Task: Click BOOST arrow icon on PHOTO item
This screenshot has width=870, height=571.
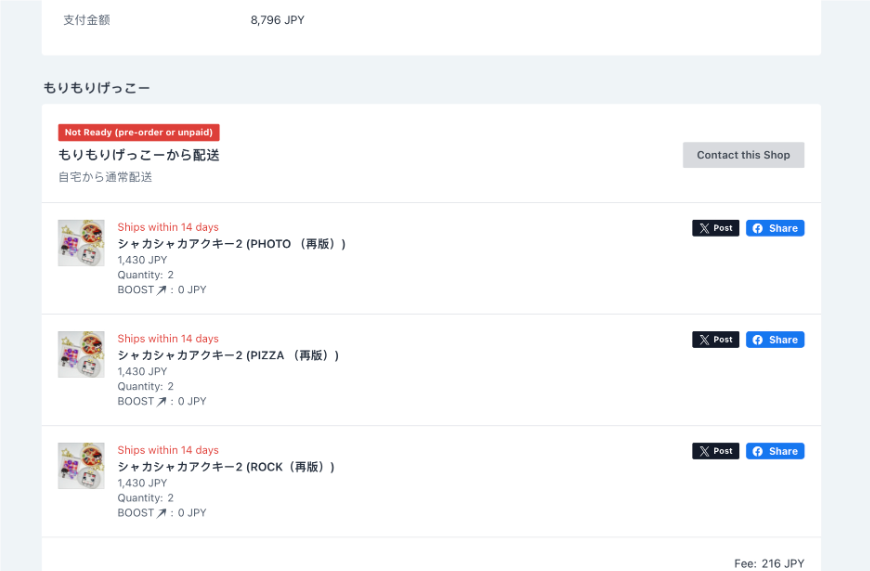Action: tap(162, 290)
